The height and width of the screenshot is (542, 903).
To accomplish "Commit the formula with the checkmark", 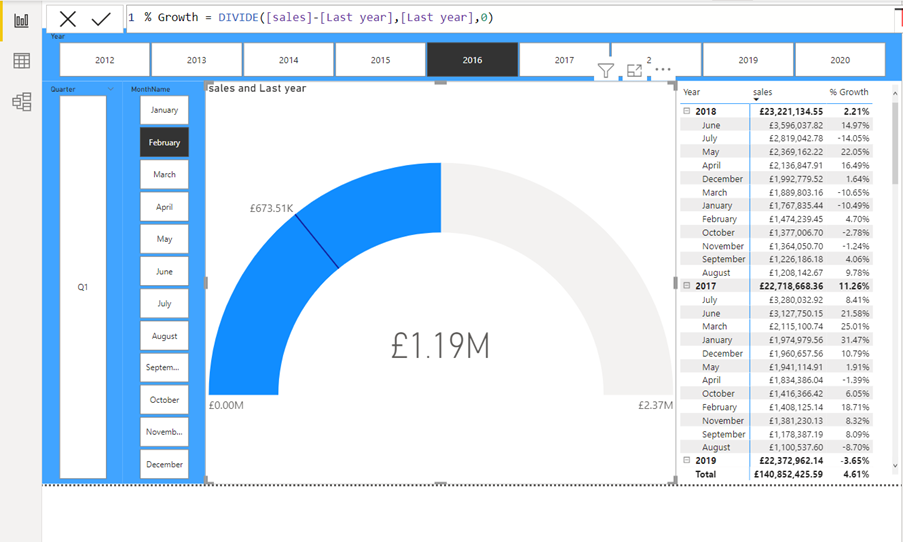I will click(101, 19).
